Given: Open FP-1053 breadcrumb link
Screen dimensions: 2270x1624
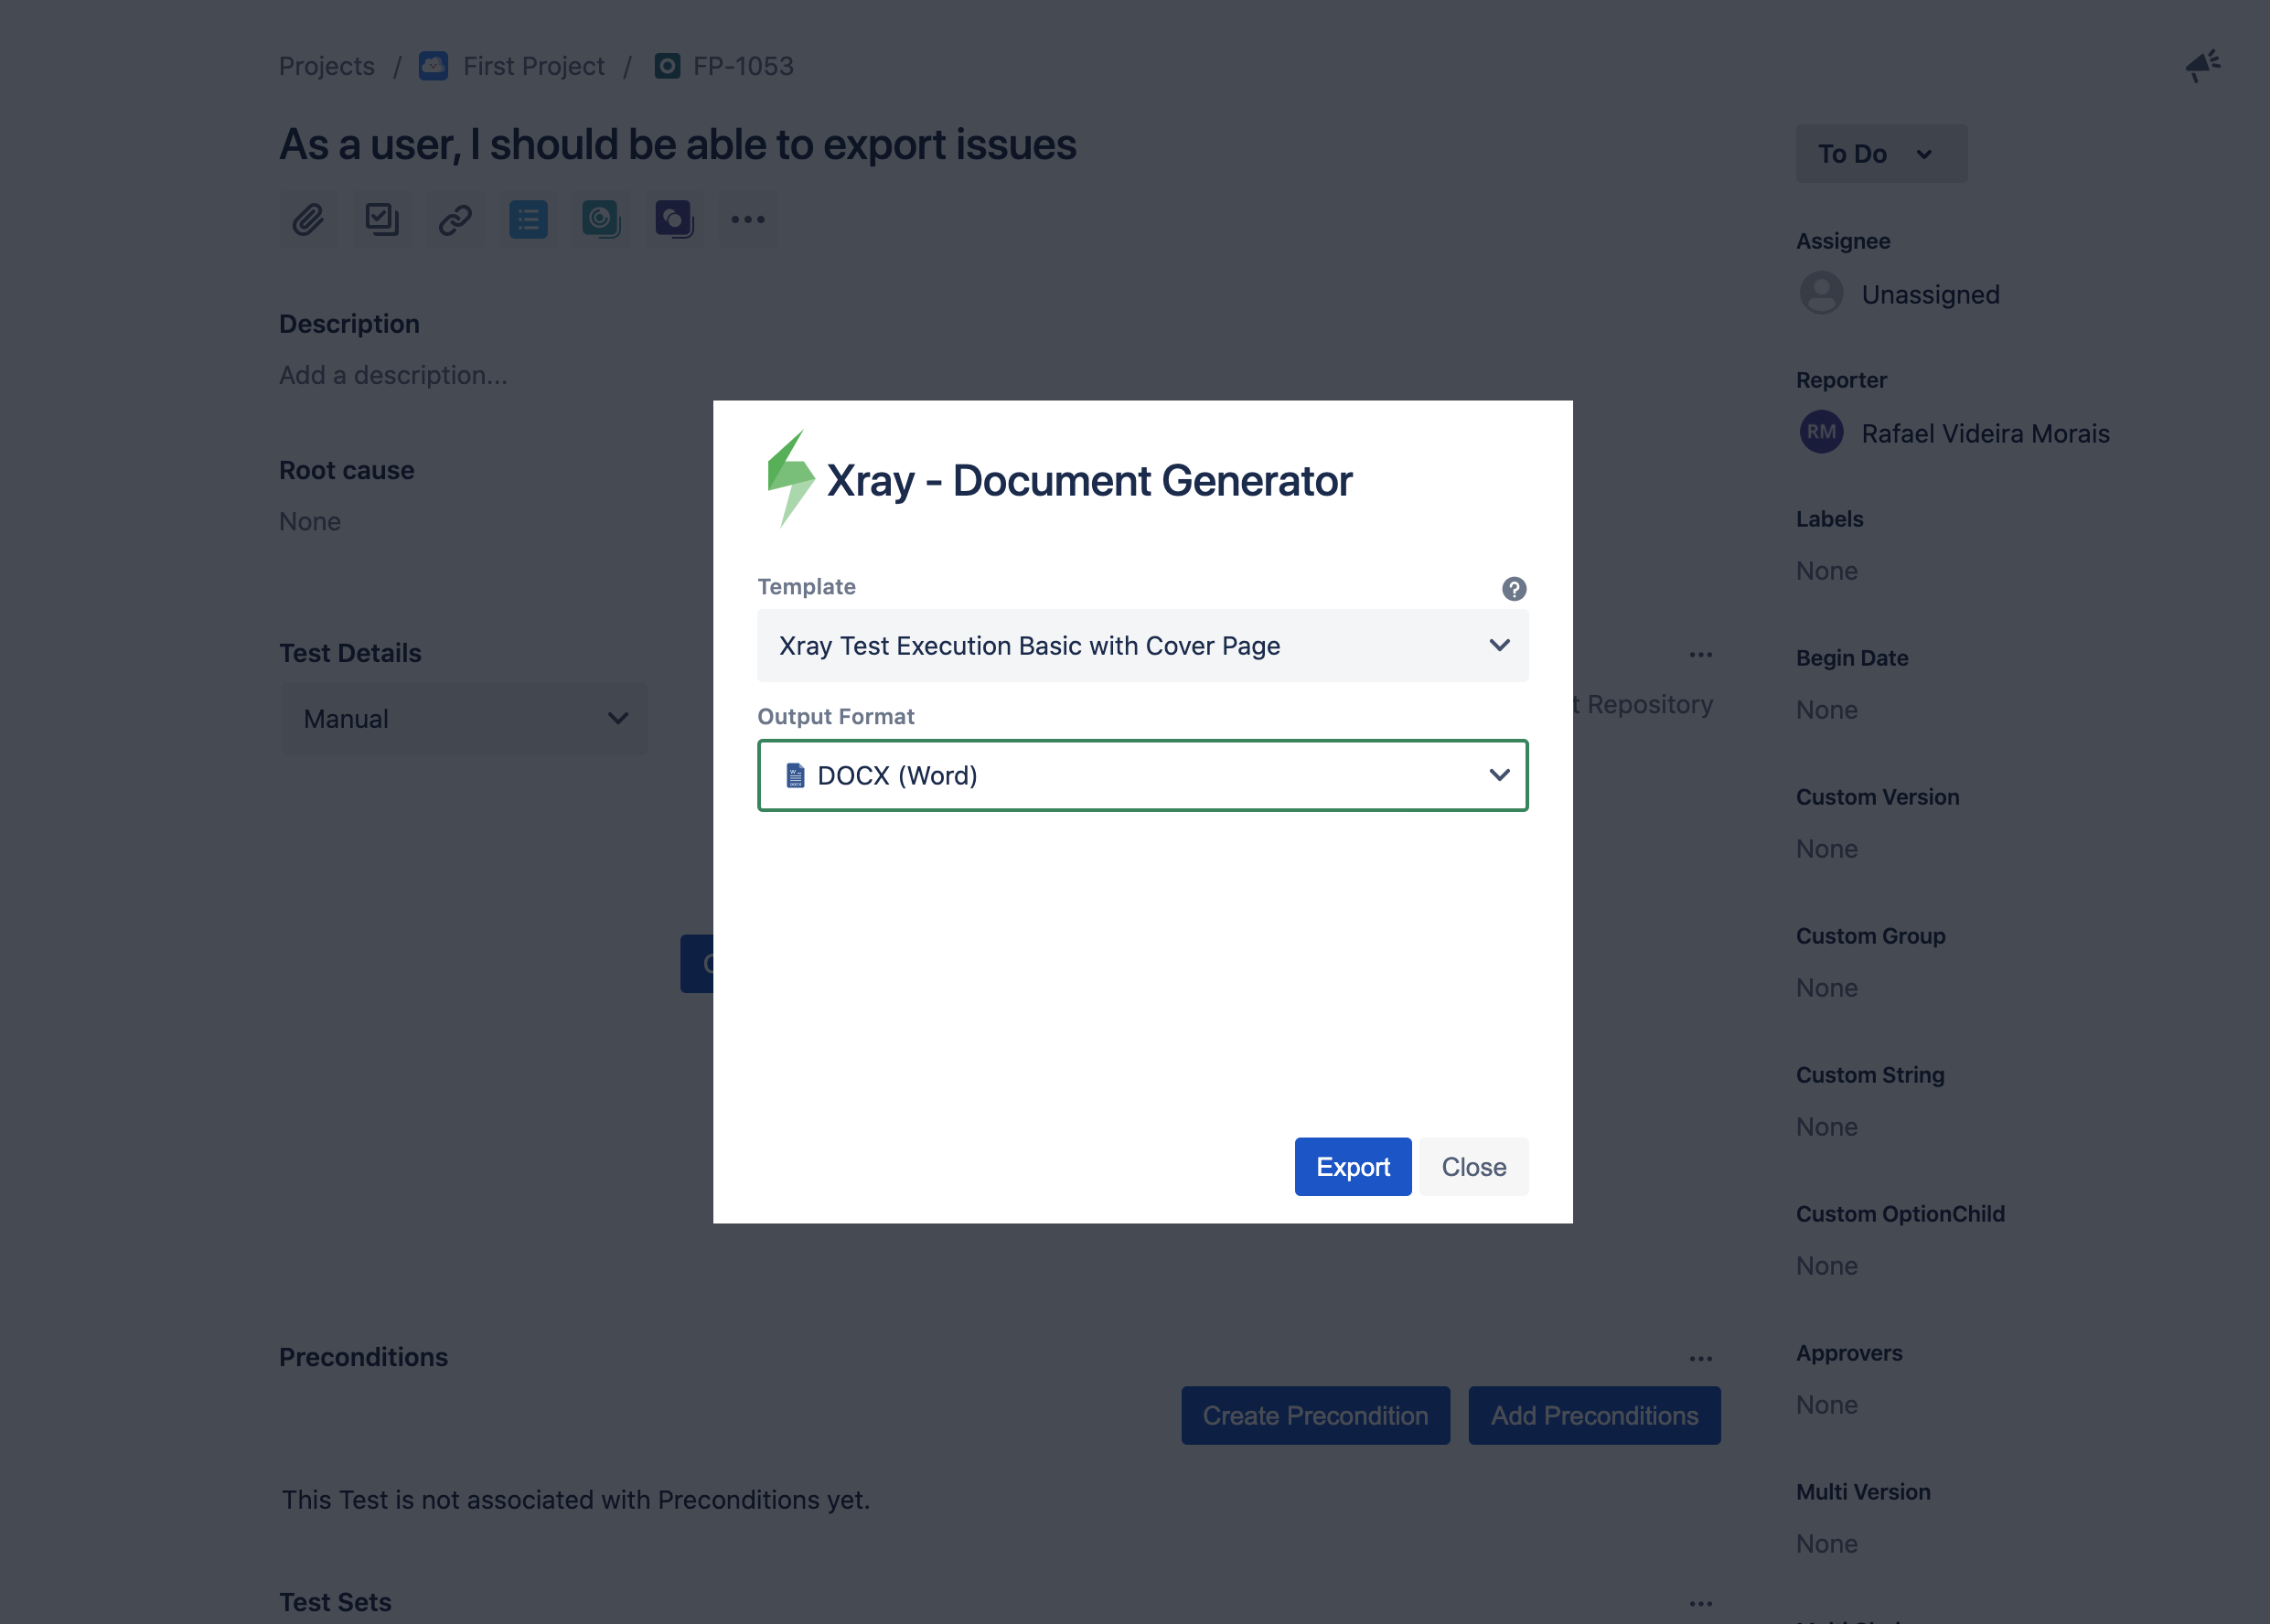Looking at the screenshot, I should (x=743, y=66).
